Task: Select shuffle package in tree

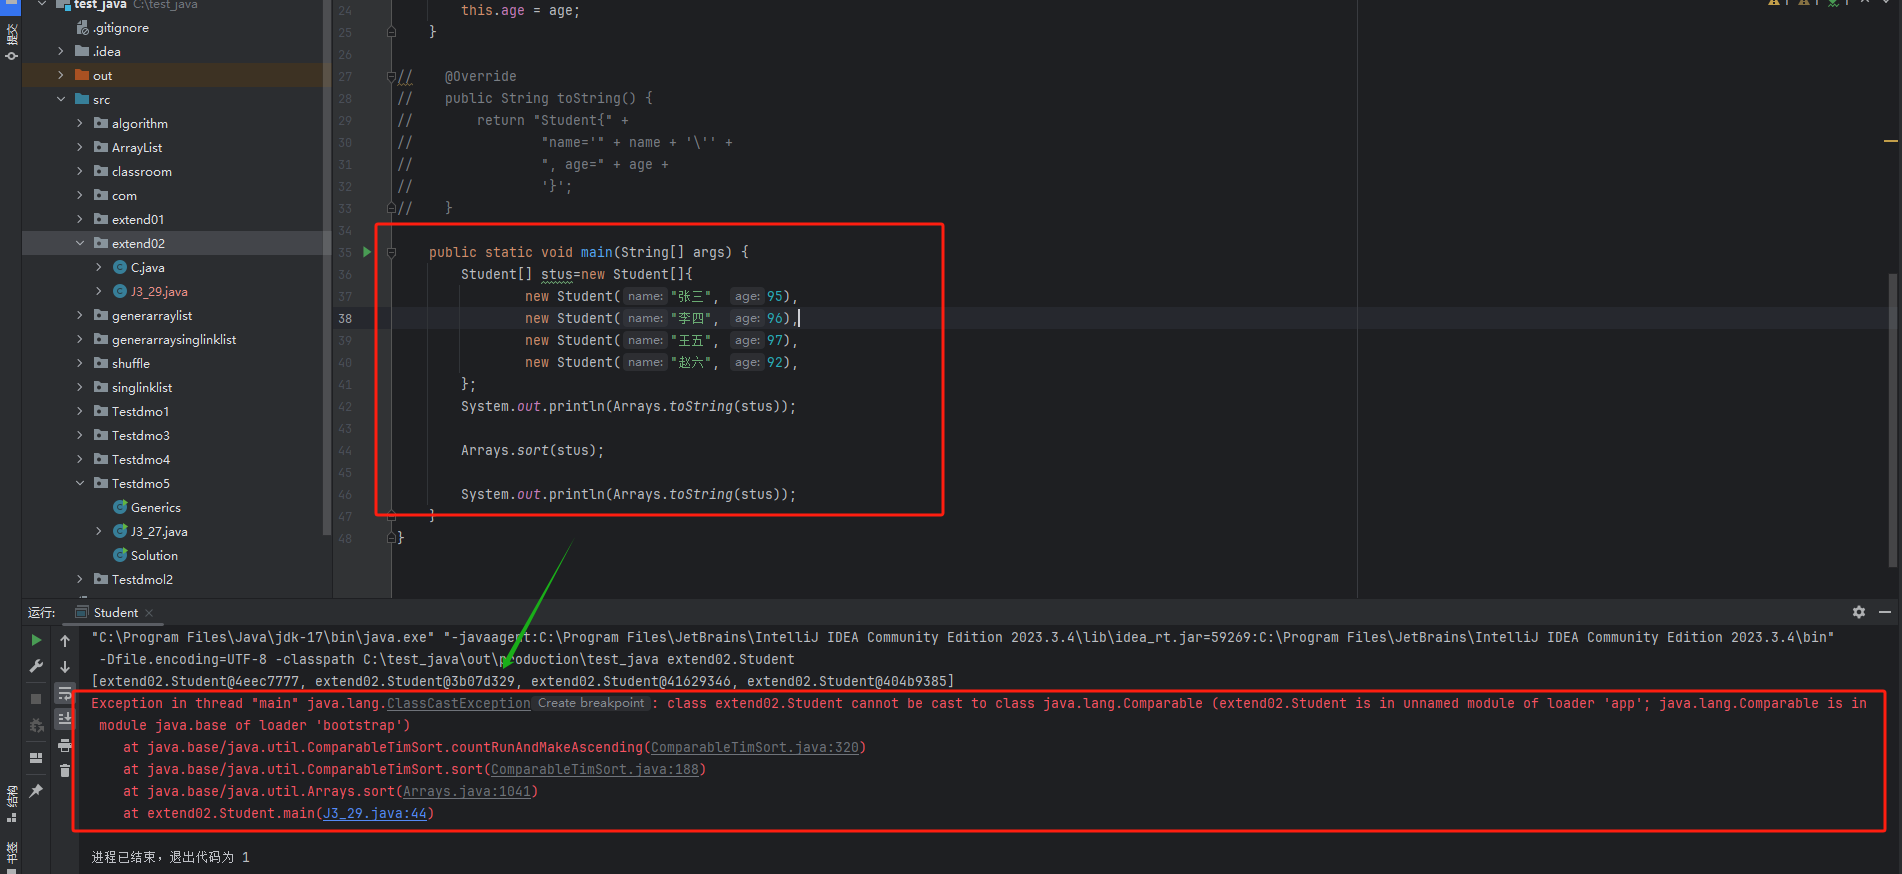Action: [x=131, y=363]
